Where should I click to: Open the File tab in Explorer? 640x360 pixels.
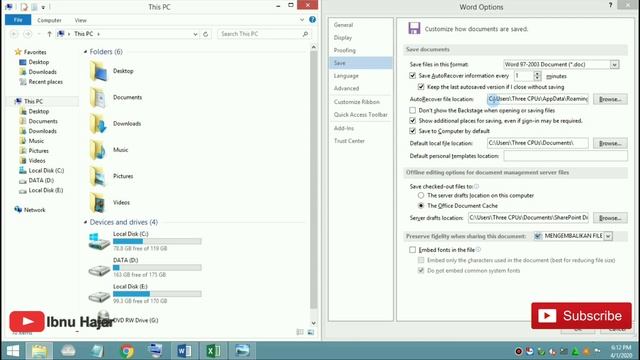click(x=18, y=20)
